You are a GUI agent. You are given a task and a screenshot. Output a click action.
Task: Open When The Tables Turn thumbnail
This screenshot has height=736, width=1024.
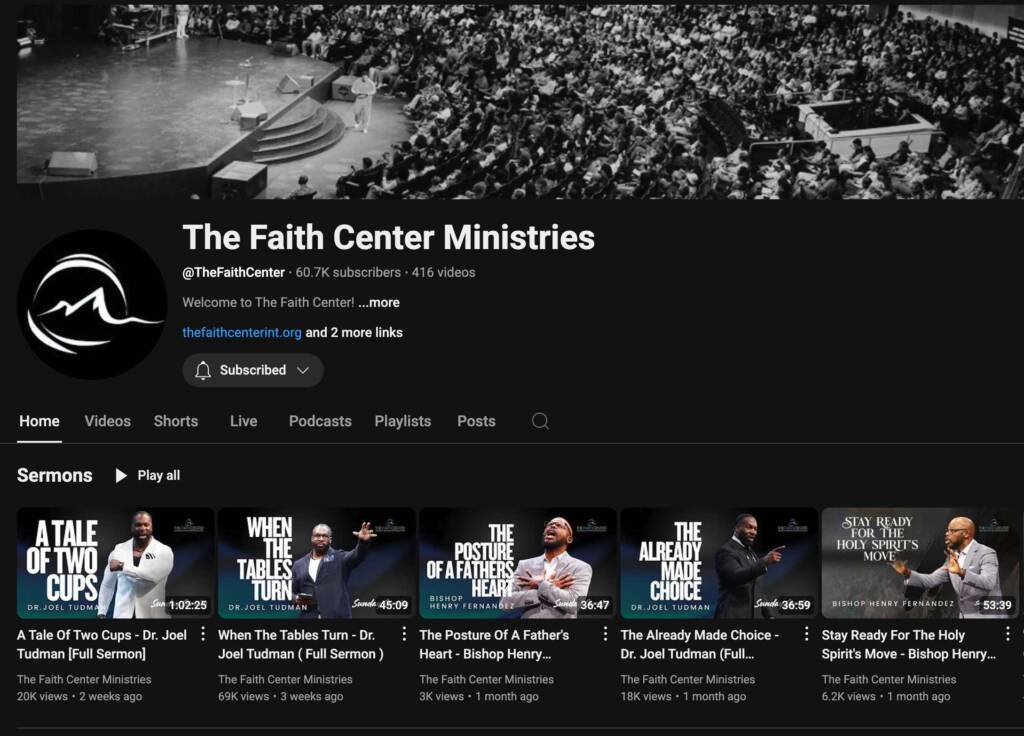(317, 563)
